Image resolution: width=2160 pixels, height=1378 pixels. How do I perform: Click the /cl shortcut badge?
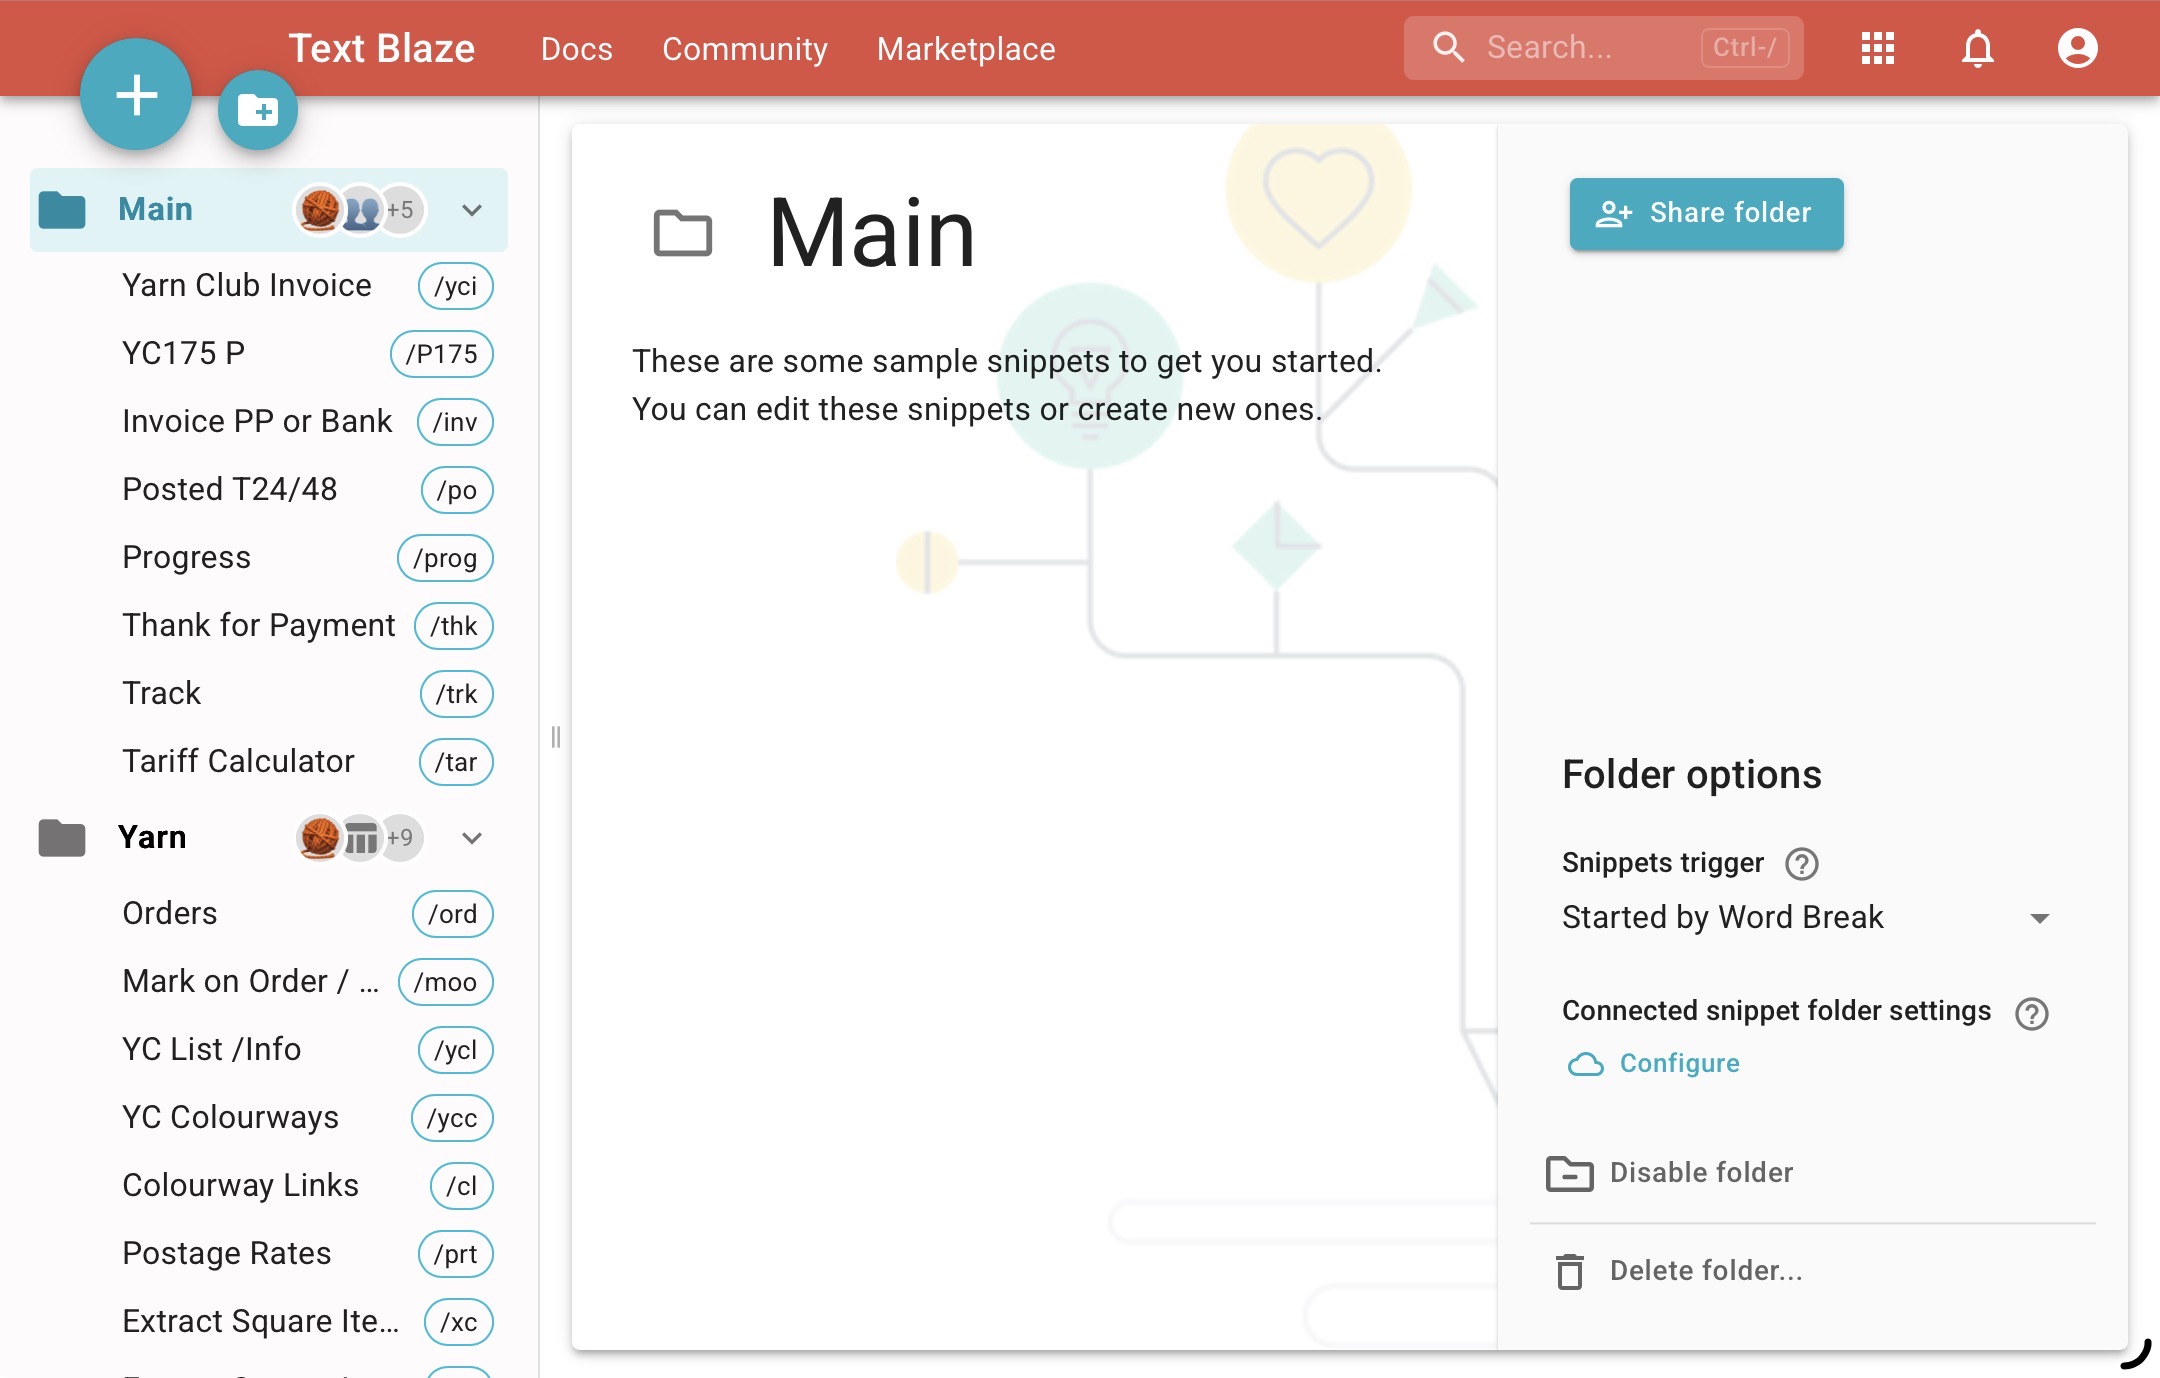pos(462,1186)
